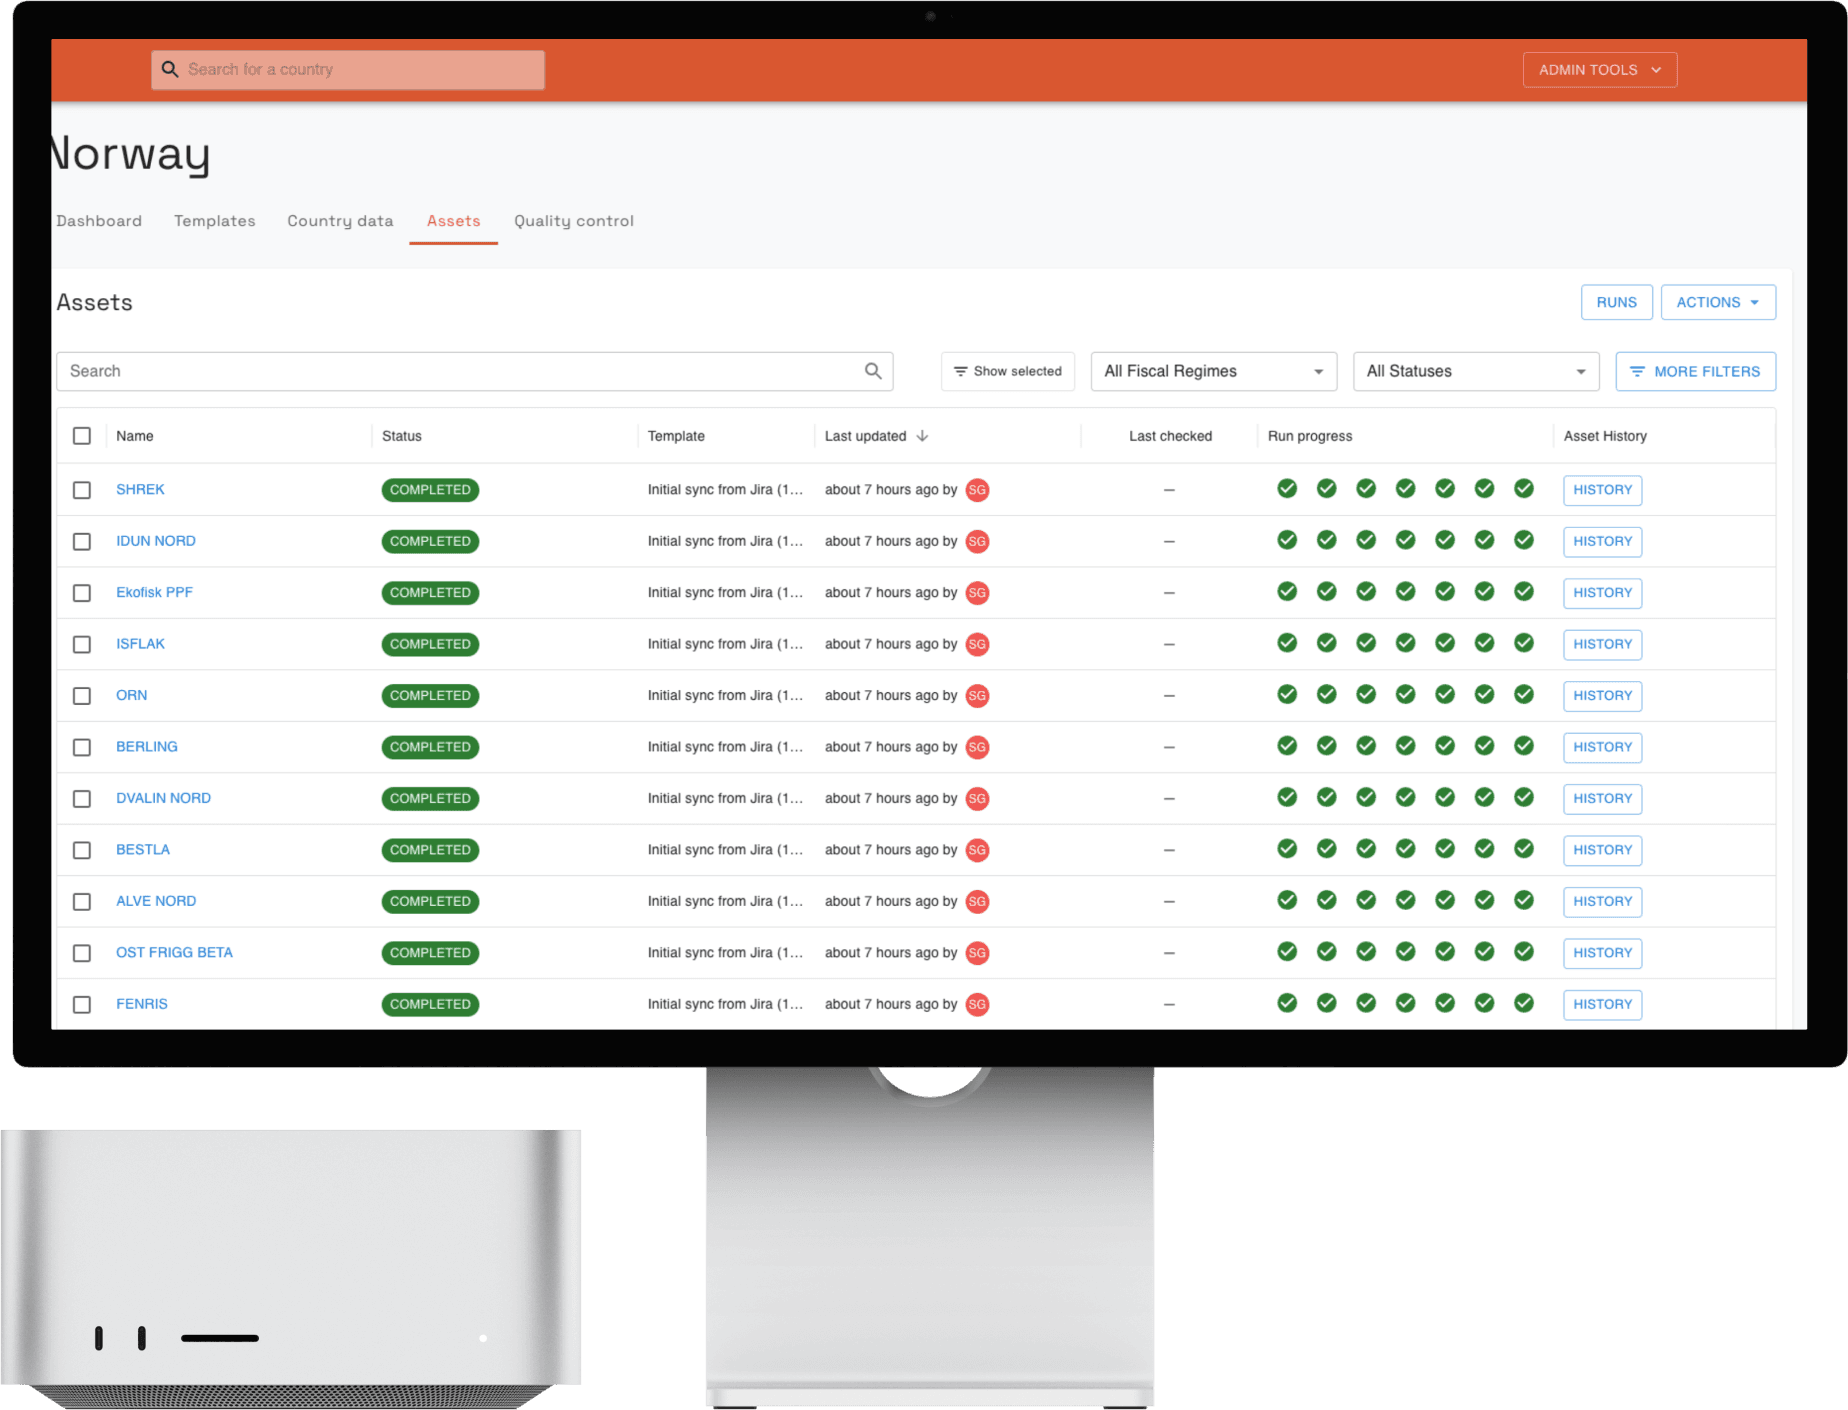
Task: Click the filter icon on Show selected
Action: (x=960, y=371)
